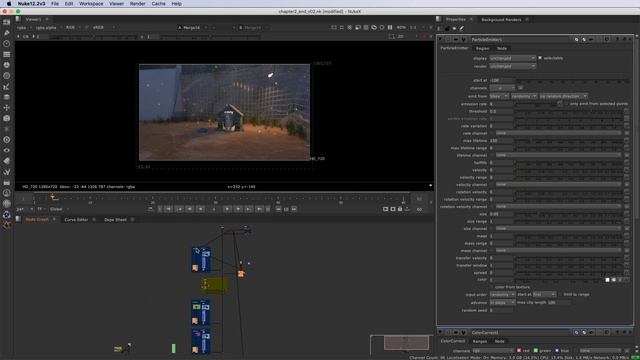Toggle the selectable checkbox
Viewport: 640px width, 360px height.
point(540,58)
